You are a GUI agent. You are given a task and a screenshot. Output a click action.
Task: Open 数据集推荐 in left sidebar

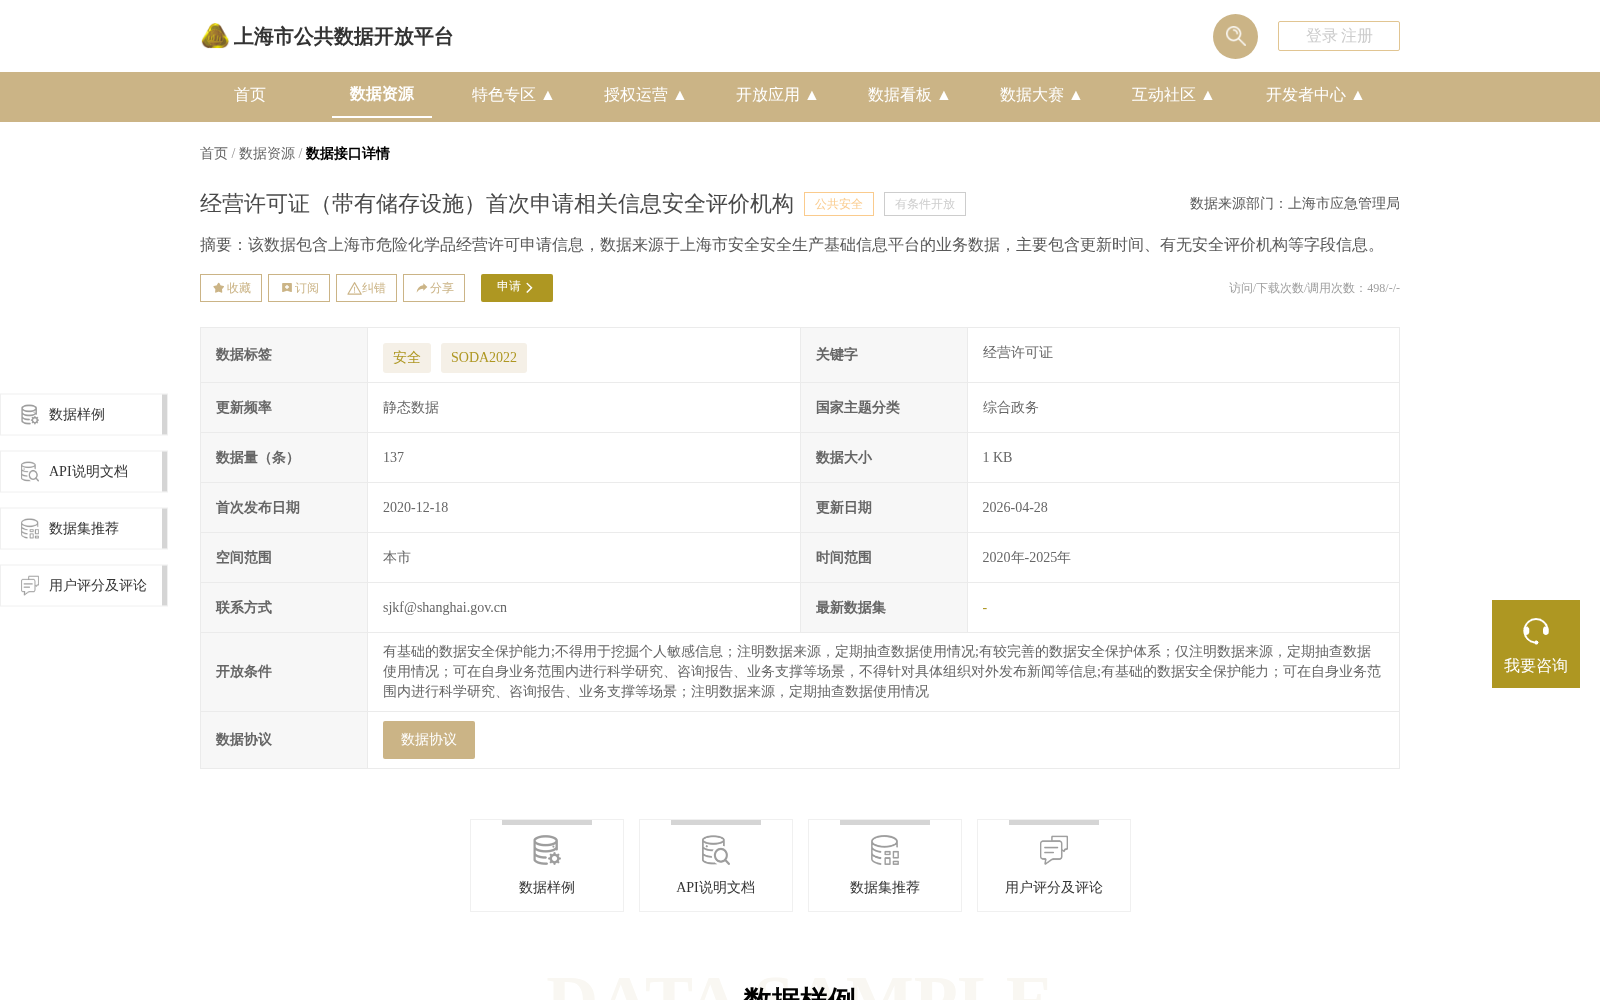83,528
